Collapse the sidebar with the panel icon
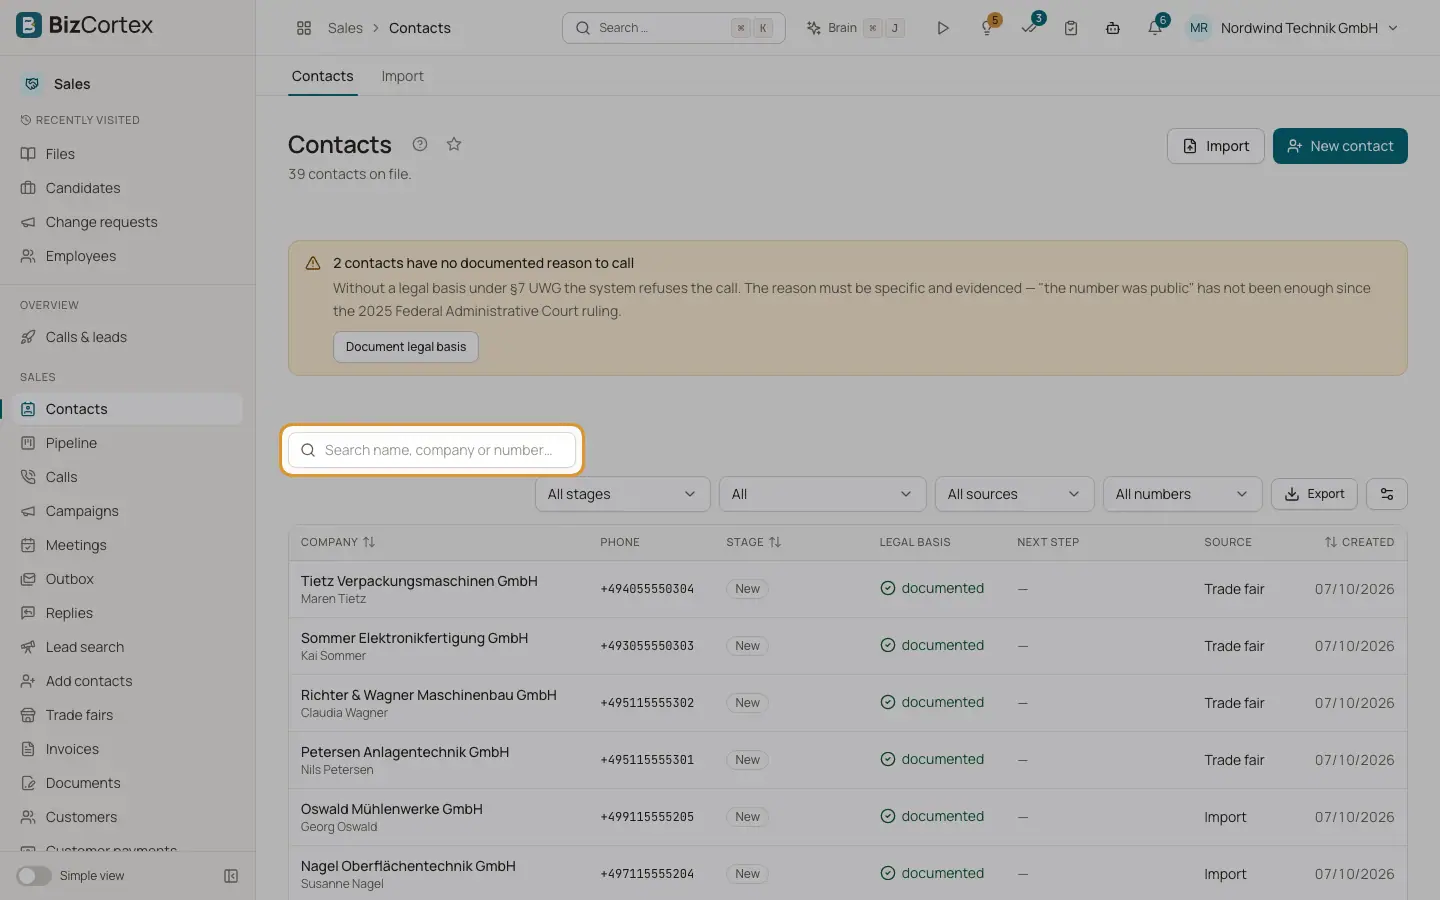The height and width of the screenshot is (900, 1440). point(231,876)
